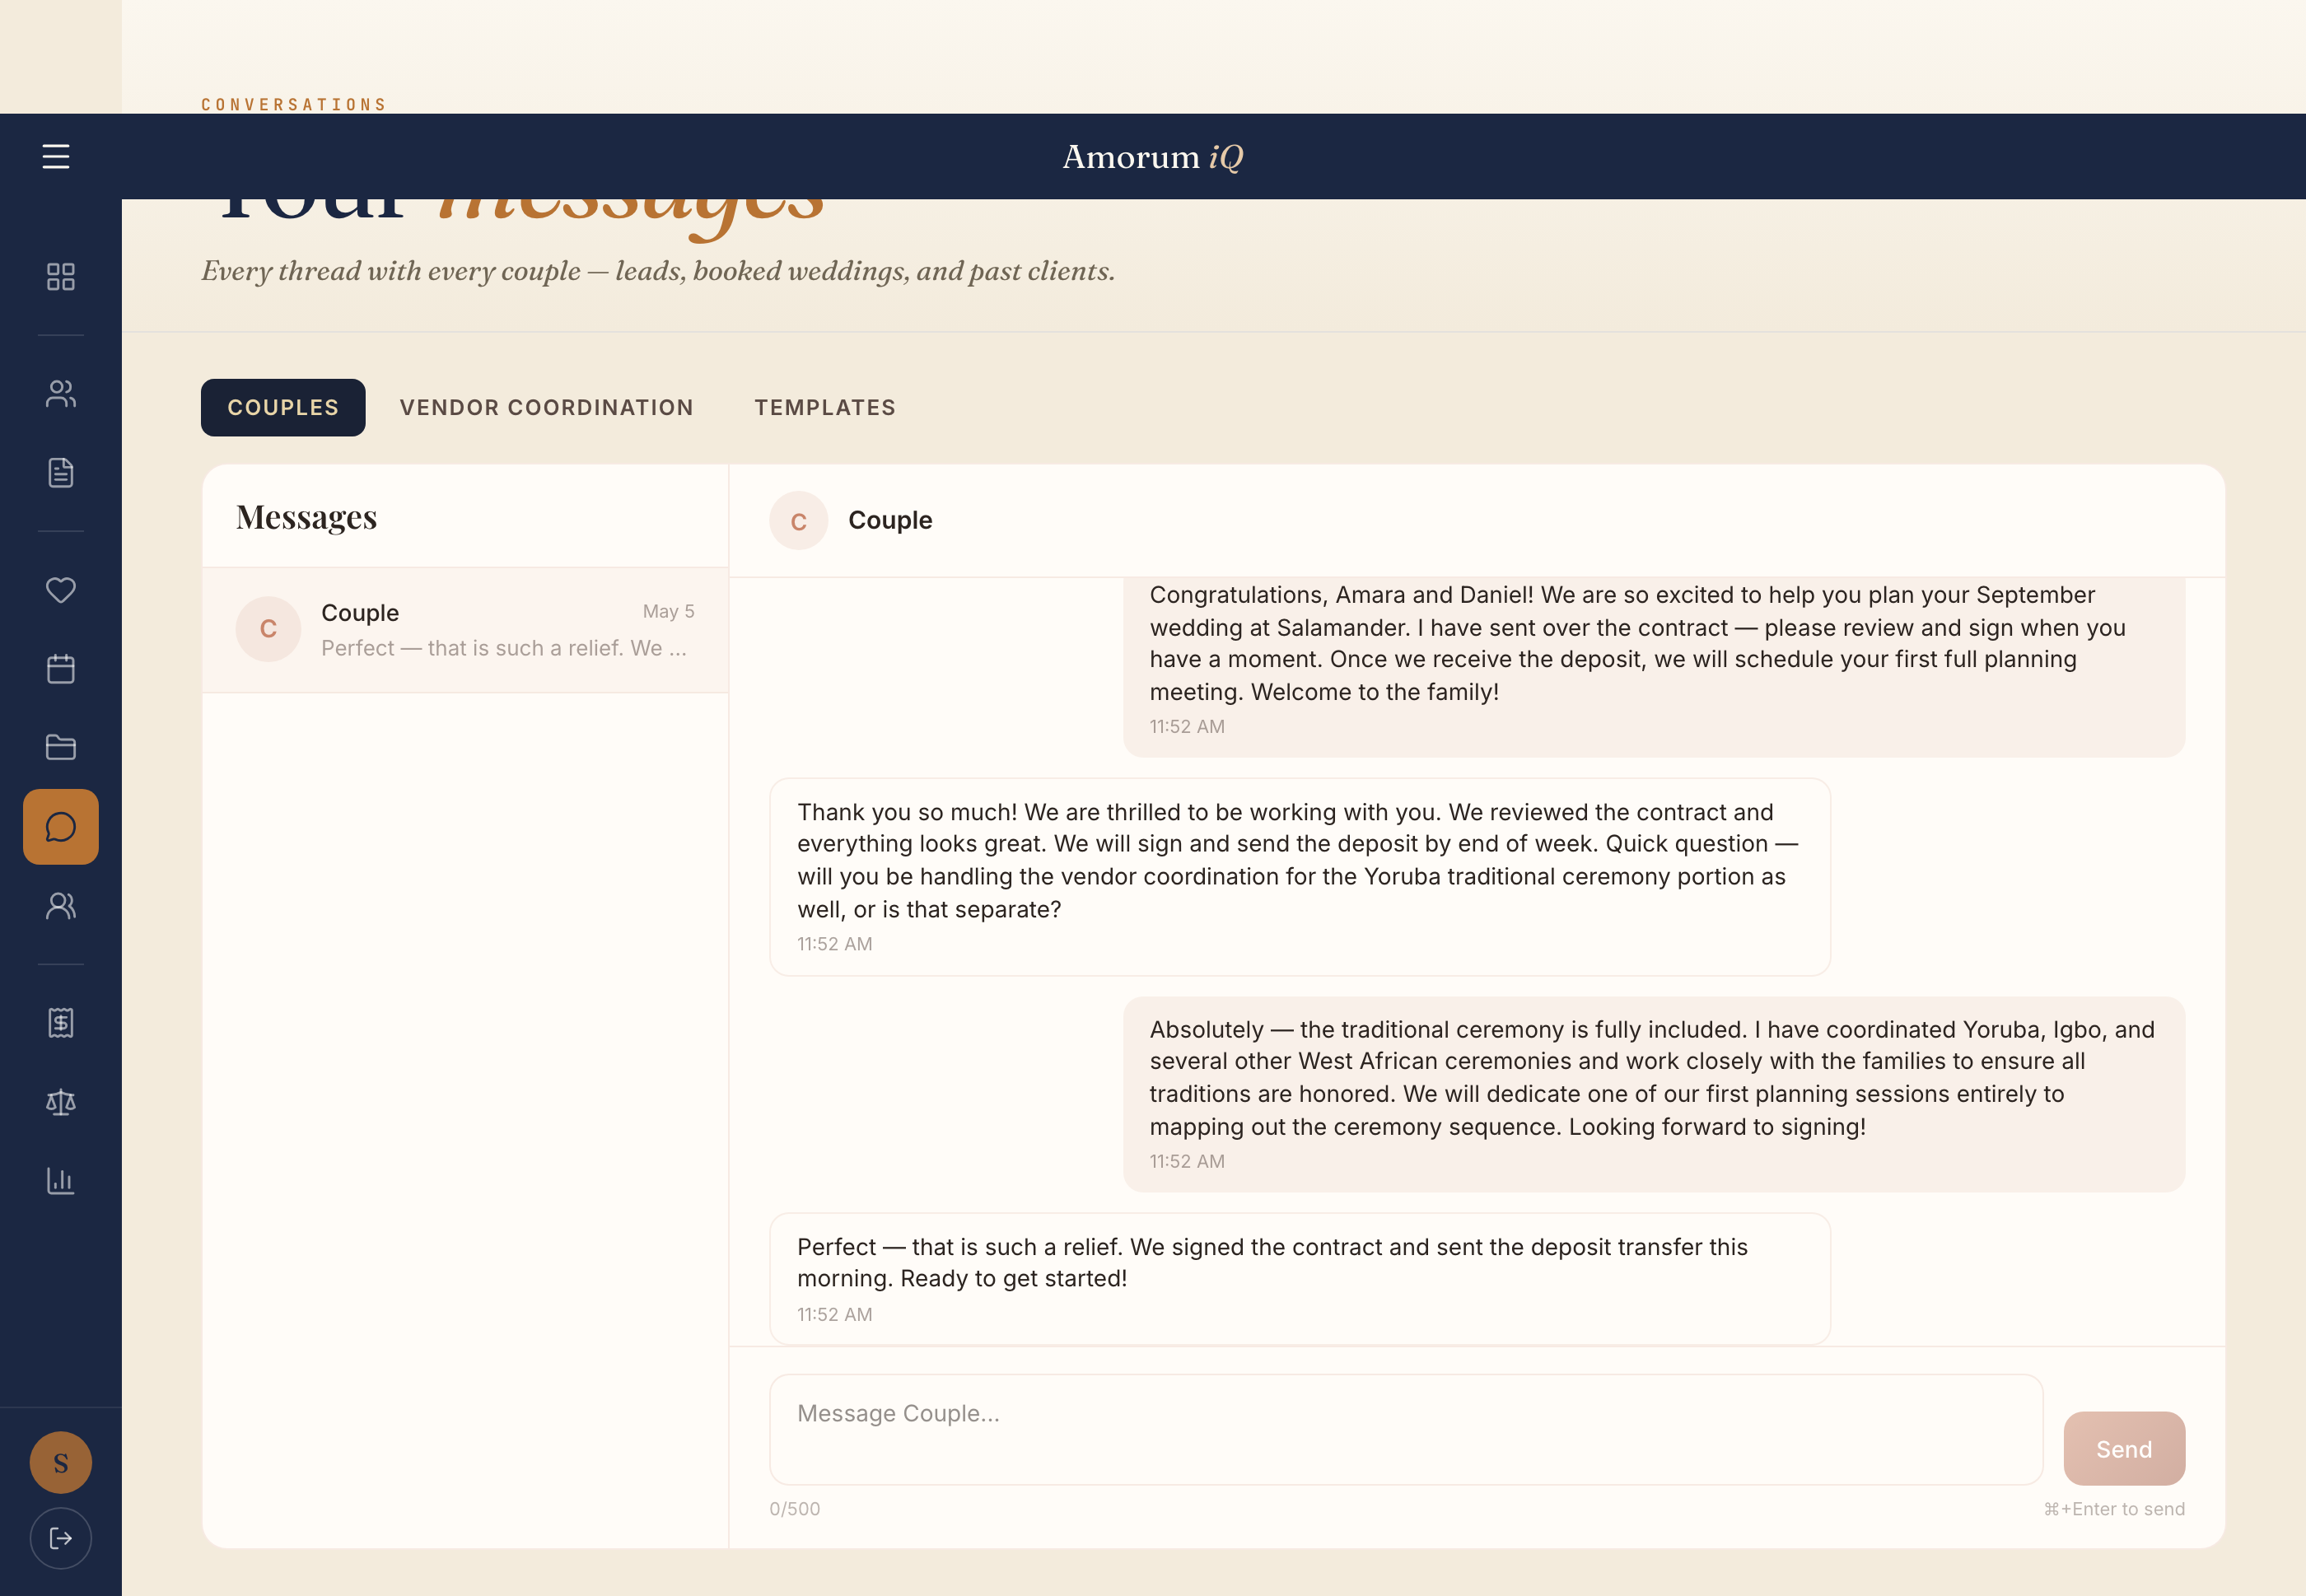Click the logout arrow icon
This screenshot has width=2306, height=1596.
click(x=61, y=1538)
